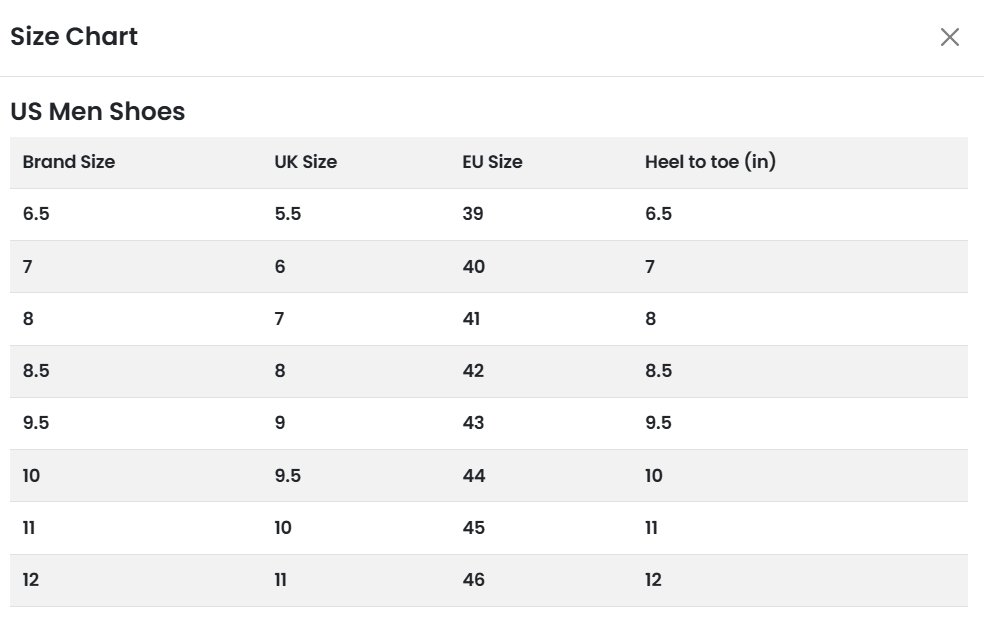984x631 pixels.
Task: Click the EU Size column header
Action: click(493, 162)
